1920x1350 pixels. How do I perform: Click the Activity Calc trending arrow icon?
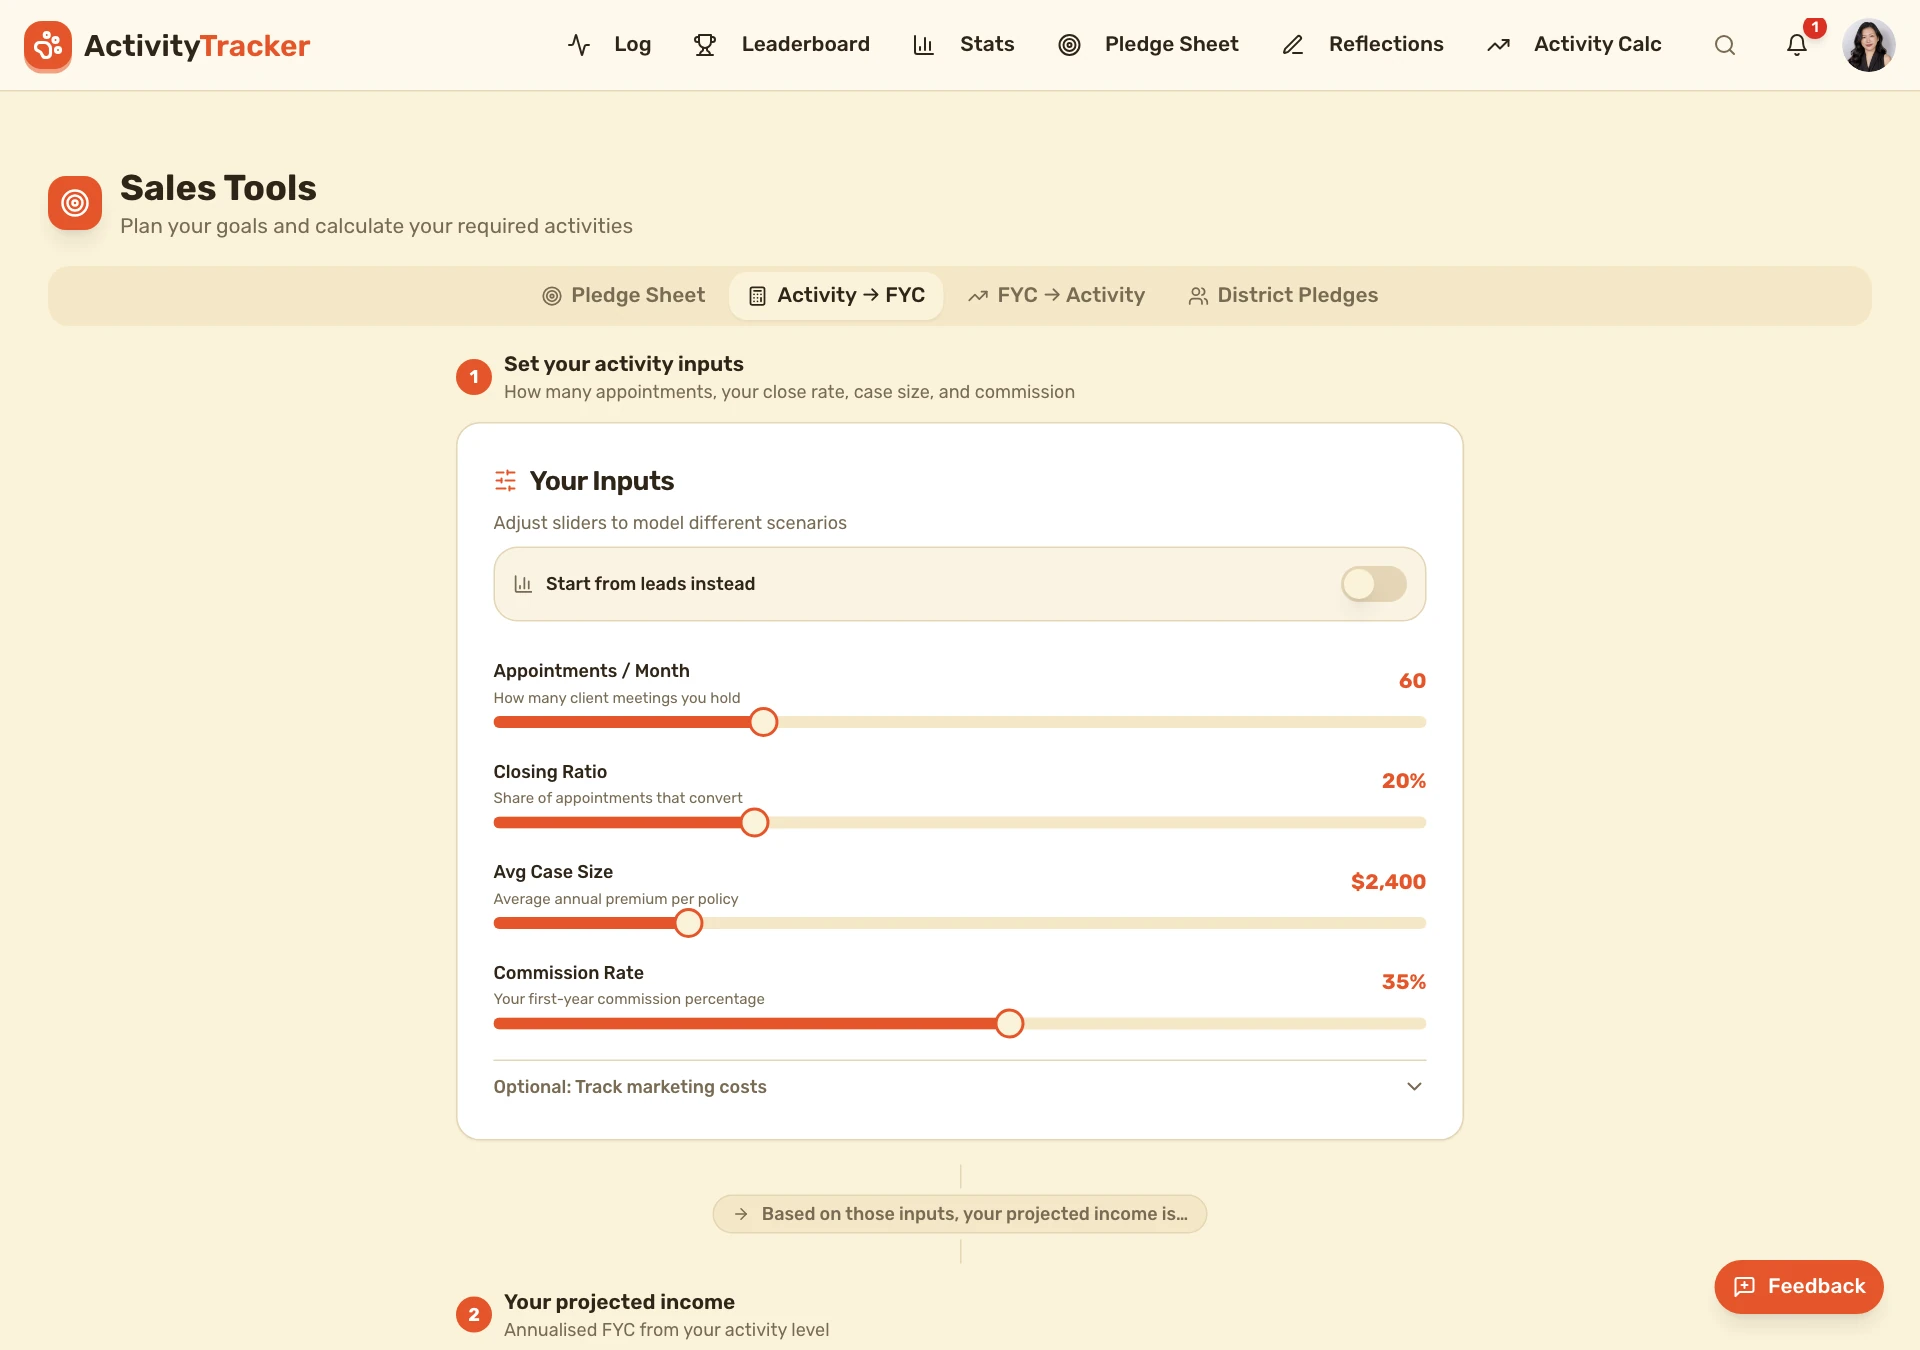(1498, 45)
